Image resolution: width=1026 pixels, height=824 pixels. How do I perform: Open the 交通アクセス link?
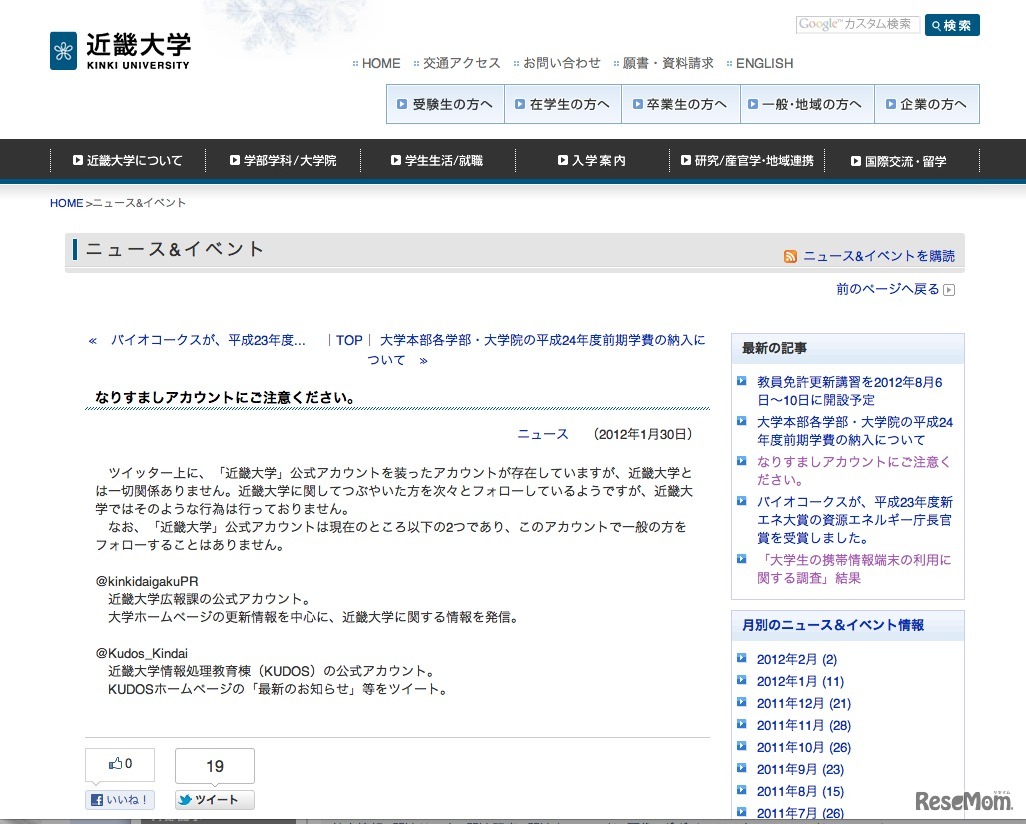[x=461, y=63]
